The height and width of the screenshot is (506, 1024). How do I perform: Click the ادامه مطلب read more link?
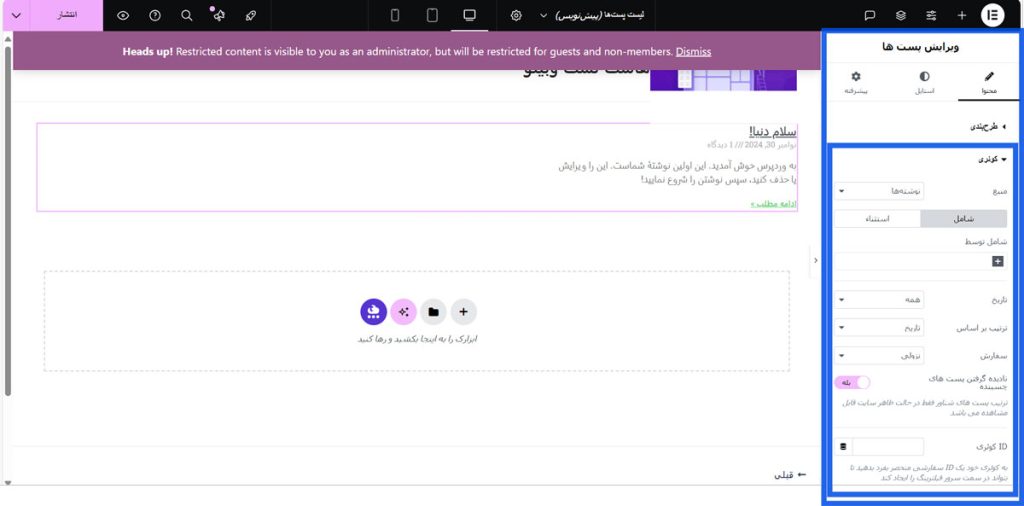coord(773,204)
